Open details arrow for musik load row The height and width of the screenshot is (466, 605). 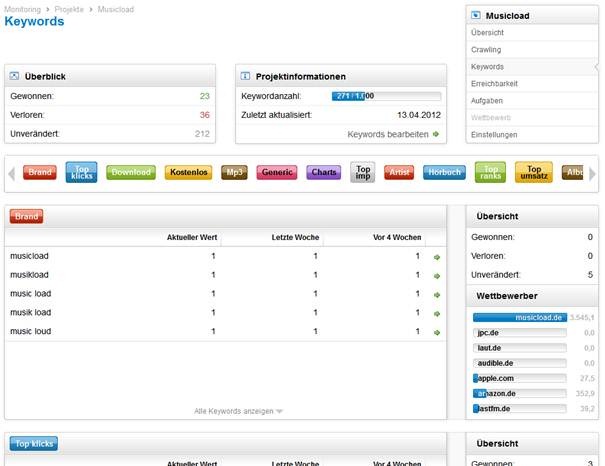(437, 314)
